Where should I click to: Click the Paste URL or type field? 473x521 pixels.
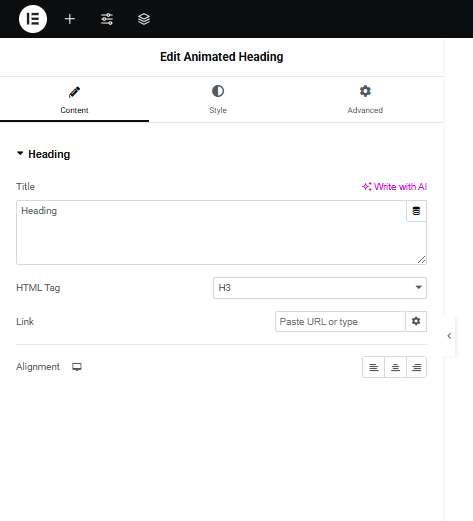tap(340, 322)
